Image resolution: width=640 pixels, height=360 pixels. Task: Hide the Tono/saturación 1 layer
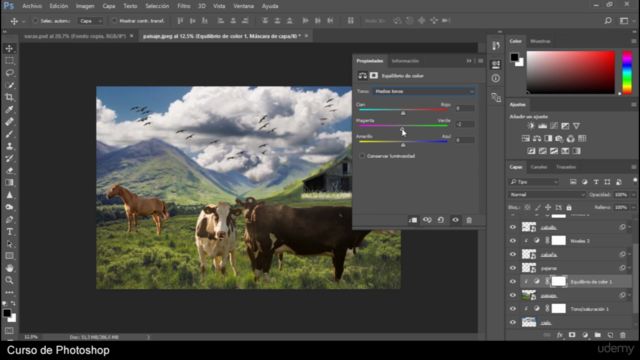513,309
